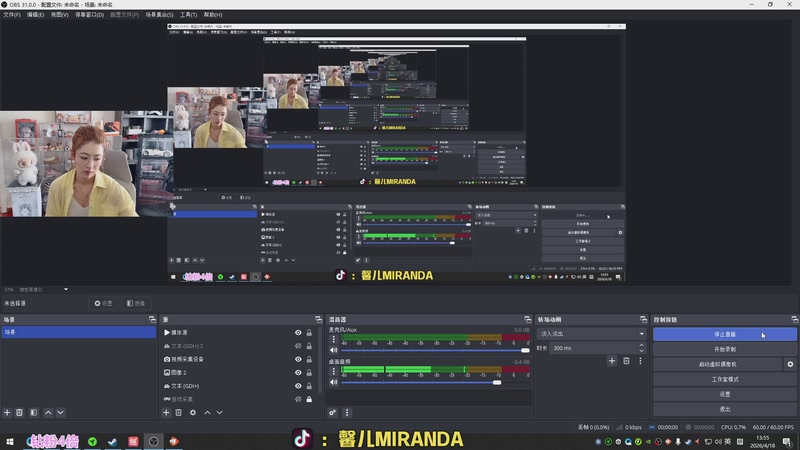The height and width of the screenshot is (450, 800).
Task: Move source down in the Sources list
Action: 219,412
